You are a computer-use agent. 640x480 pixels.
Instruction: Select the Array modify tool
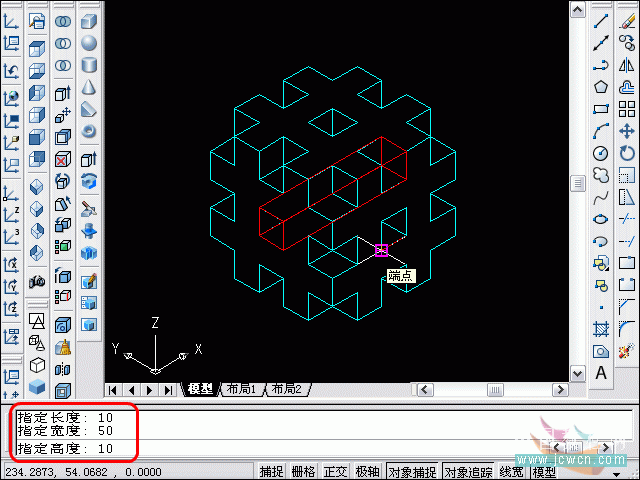[x=627, y=109]
